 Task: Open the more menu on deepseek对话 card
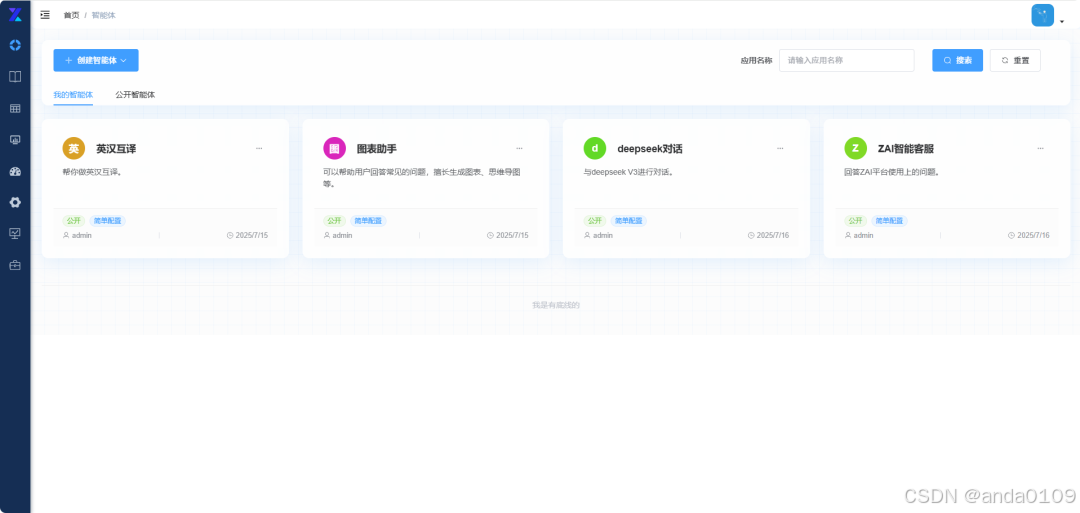pos(780,148)
